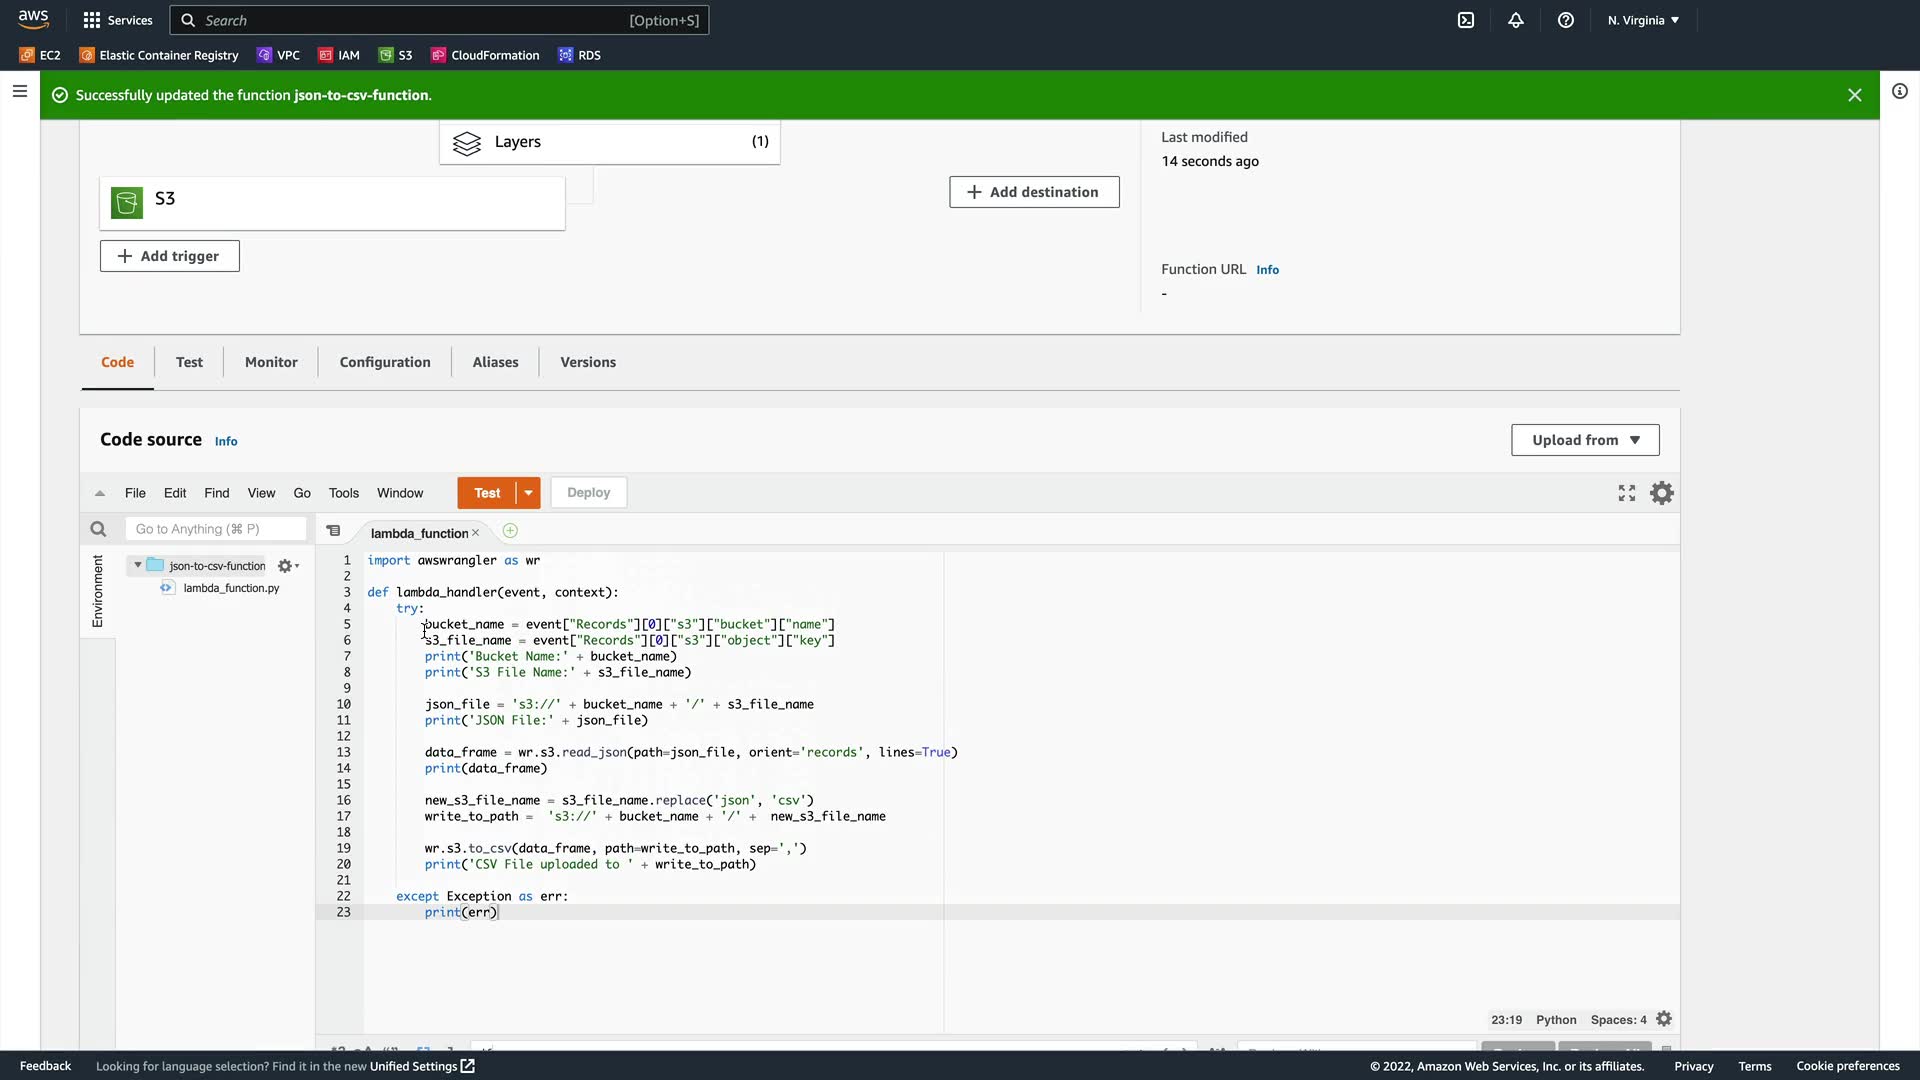Open the hamburger side navigation menu
The height and width of the screenshot is (1080, 1920).
(19, 92)
